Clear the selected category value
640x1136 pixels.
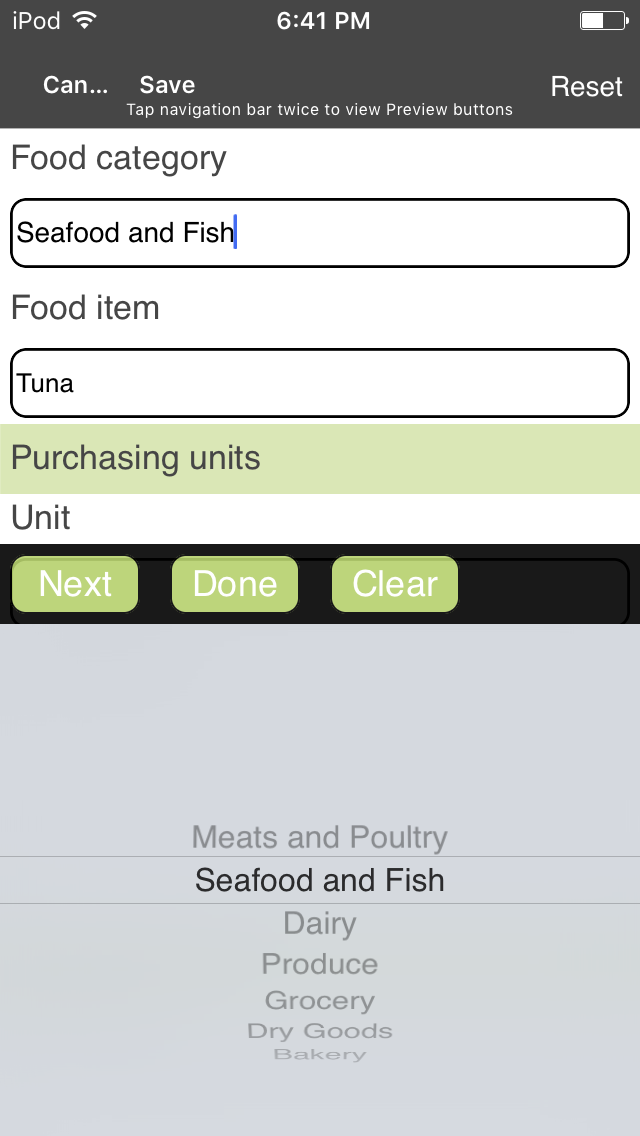[x=395, y=584]
